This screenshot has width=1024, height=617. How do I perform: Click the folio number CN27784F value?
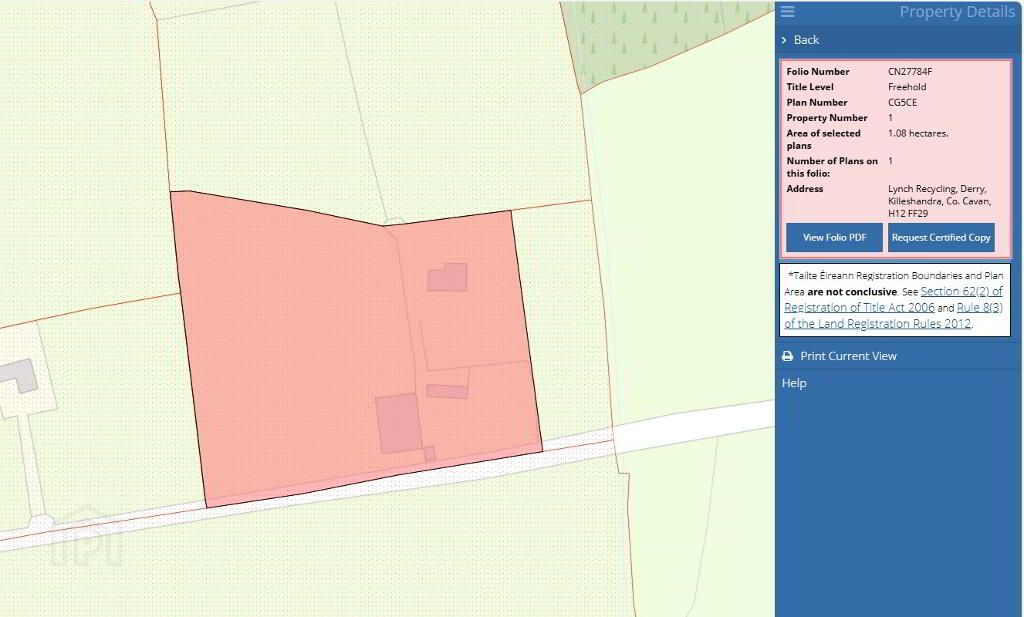[909, 72]
